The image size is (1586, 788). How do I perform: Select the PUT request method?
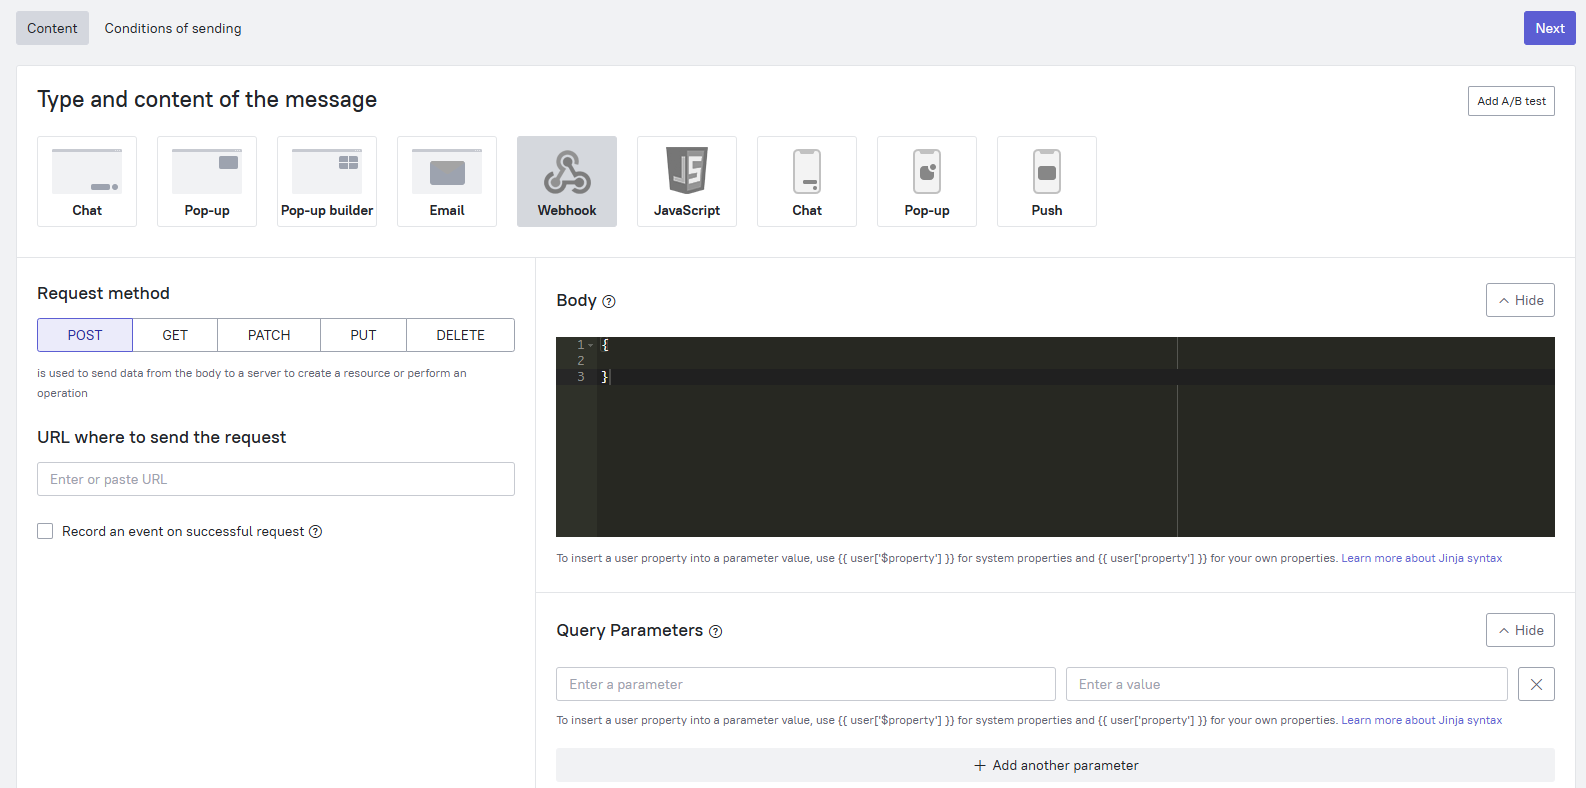[x=363, y=335]
